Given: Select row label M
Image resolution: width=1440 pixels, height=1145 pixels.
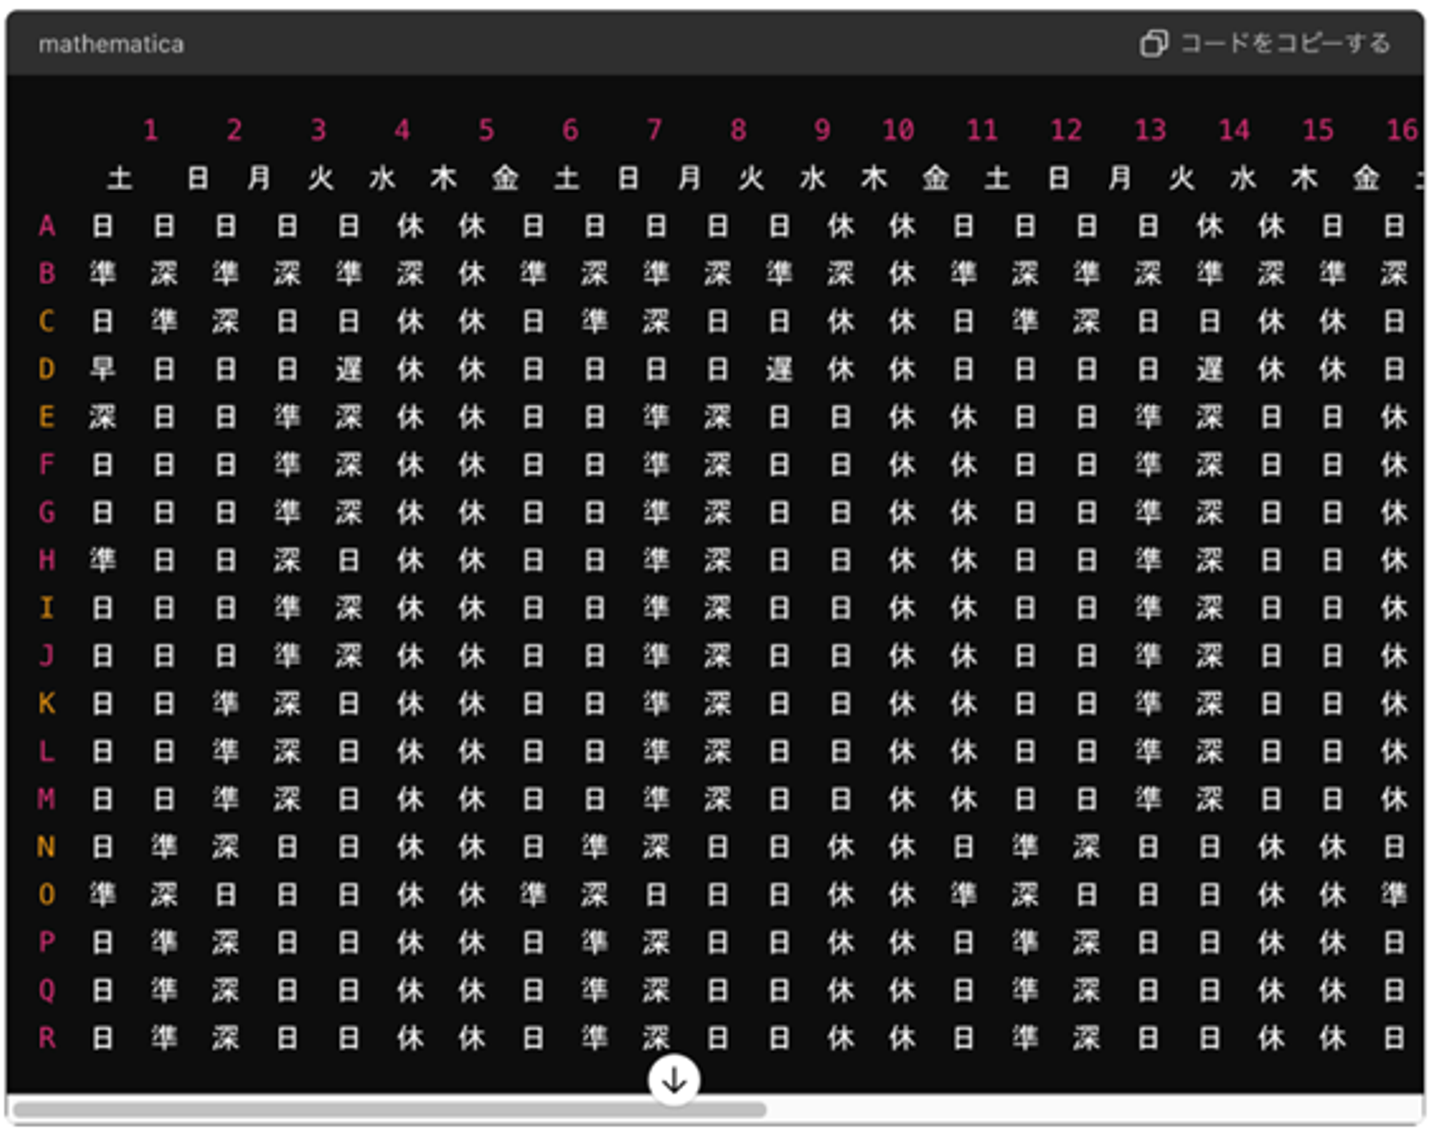Looking at the screenshot, I should tap(46, 799).
